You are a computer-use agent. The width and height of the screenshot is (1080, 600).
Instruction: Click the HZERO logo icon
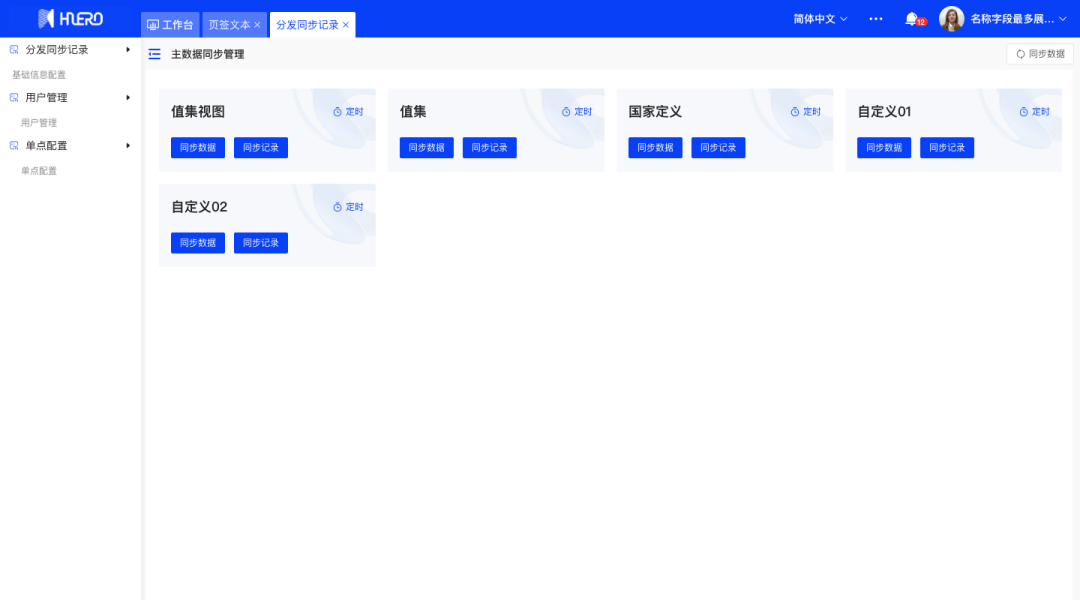pyautogui.click(x=46, y=19)
